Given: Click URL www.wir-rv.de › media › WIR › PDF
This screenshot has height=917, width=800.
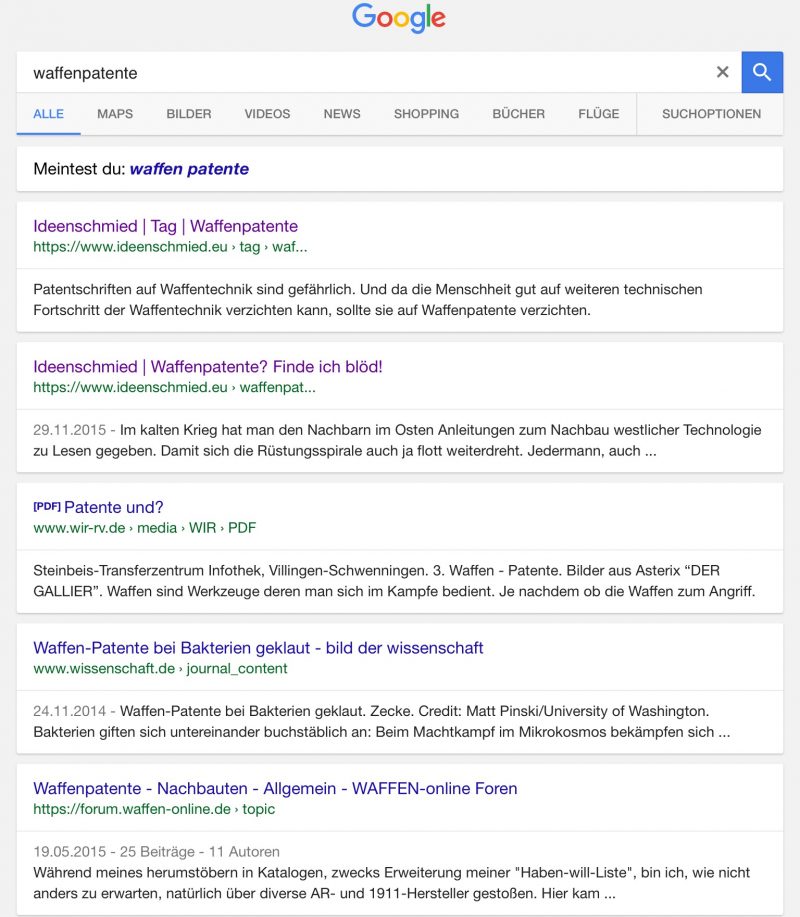Looking at the screenshot, I should coord(144,528).
